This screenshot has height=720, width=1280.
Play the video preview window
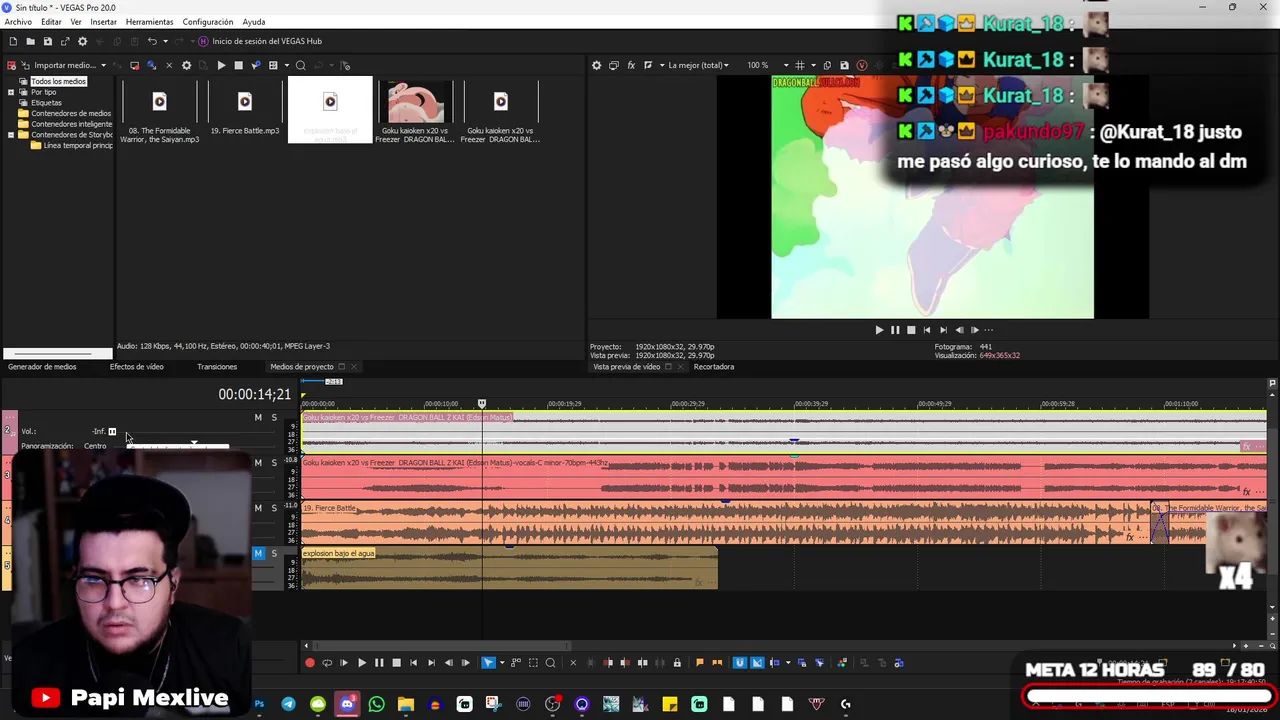879,330
